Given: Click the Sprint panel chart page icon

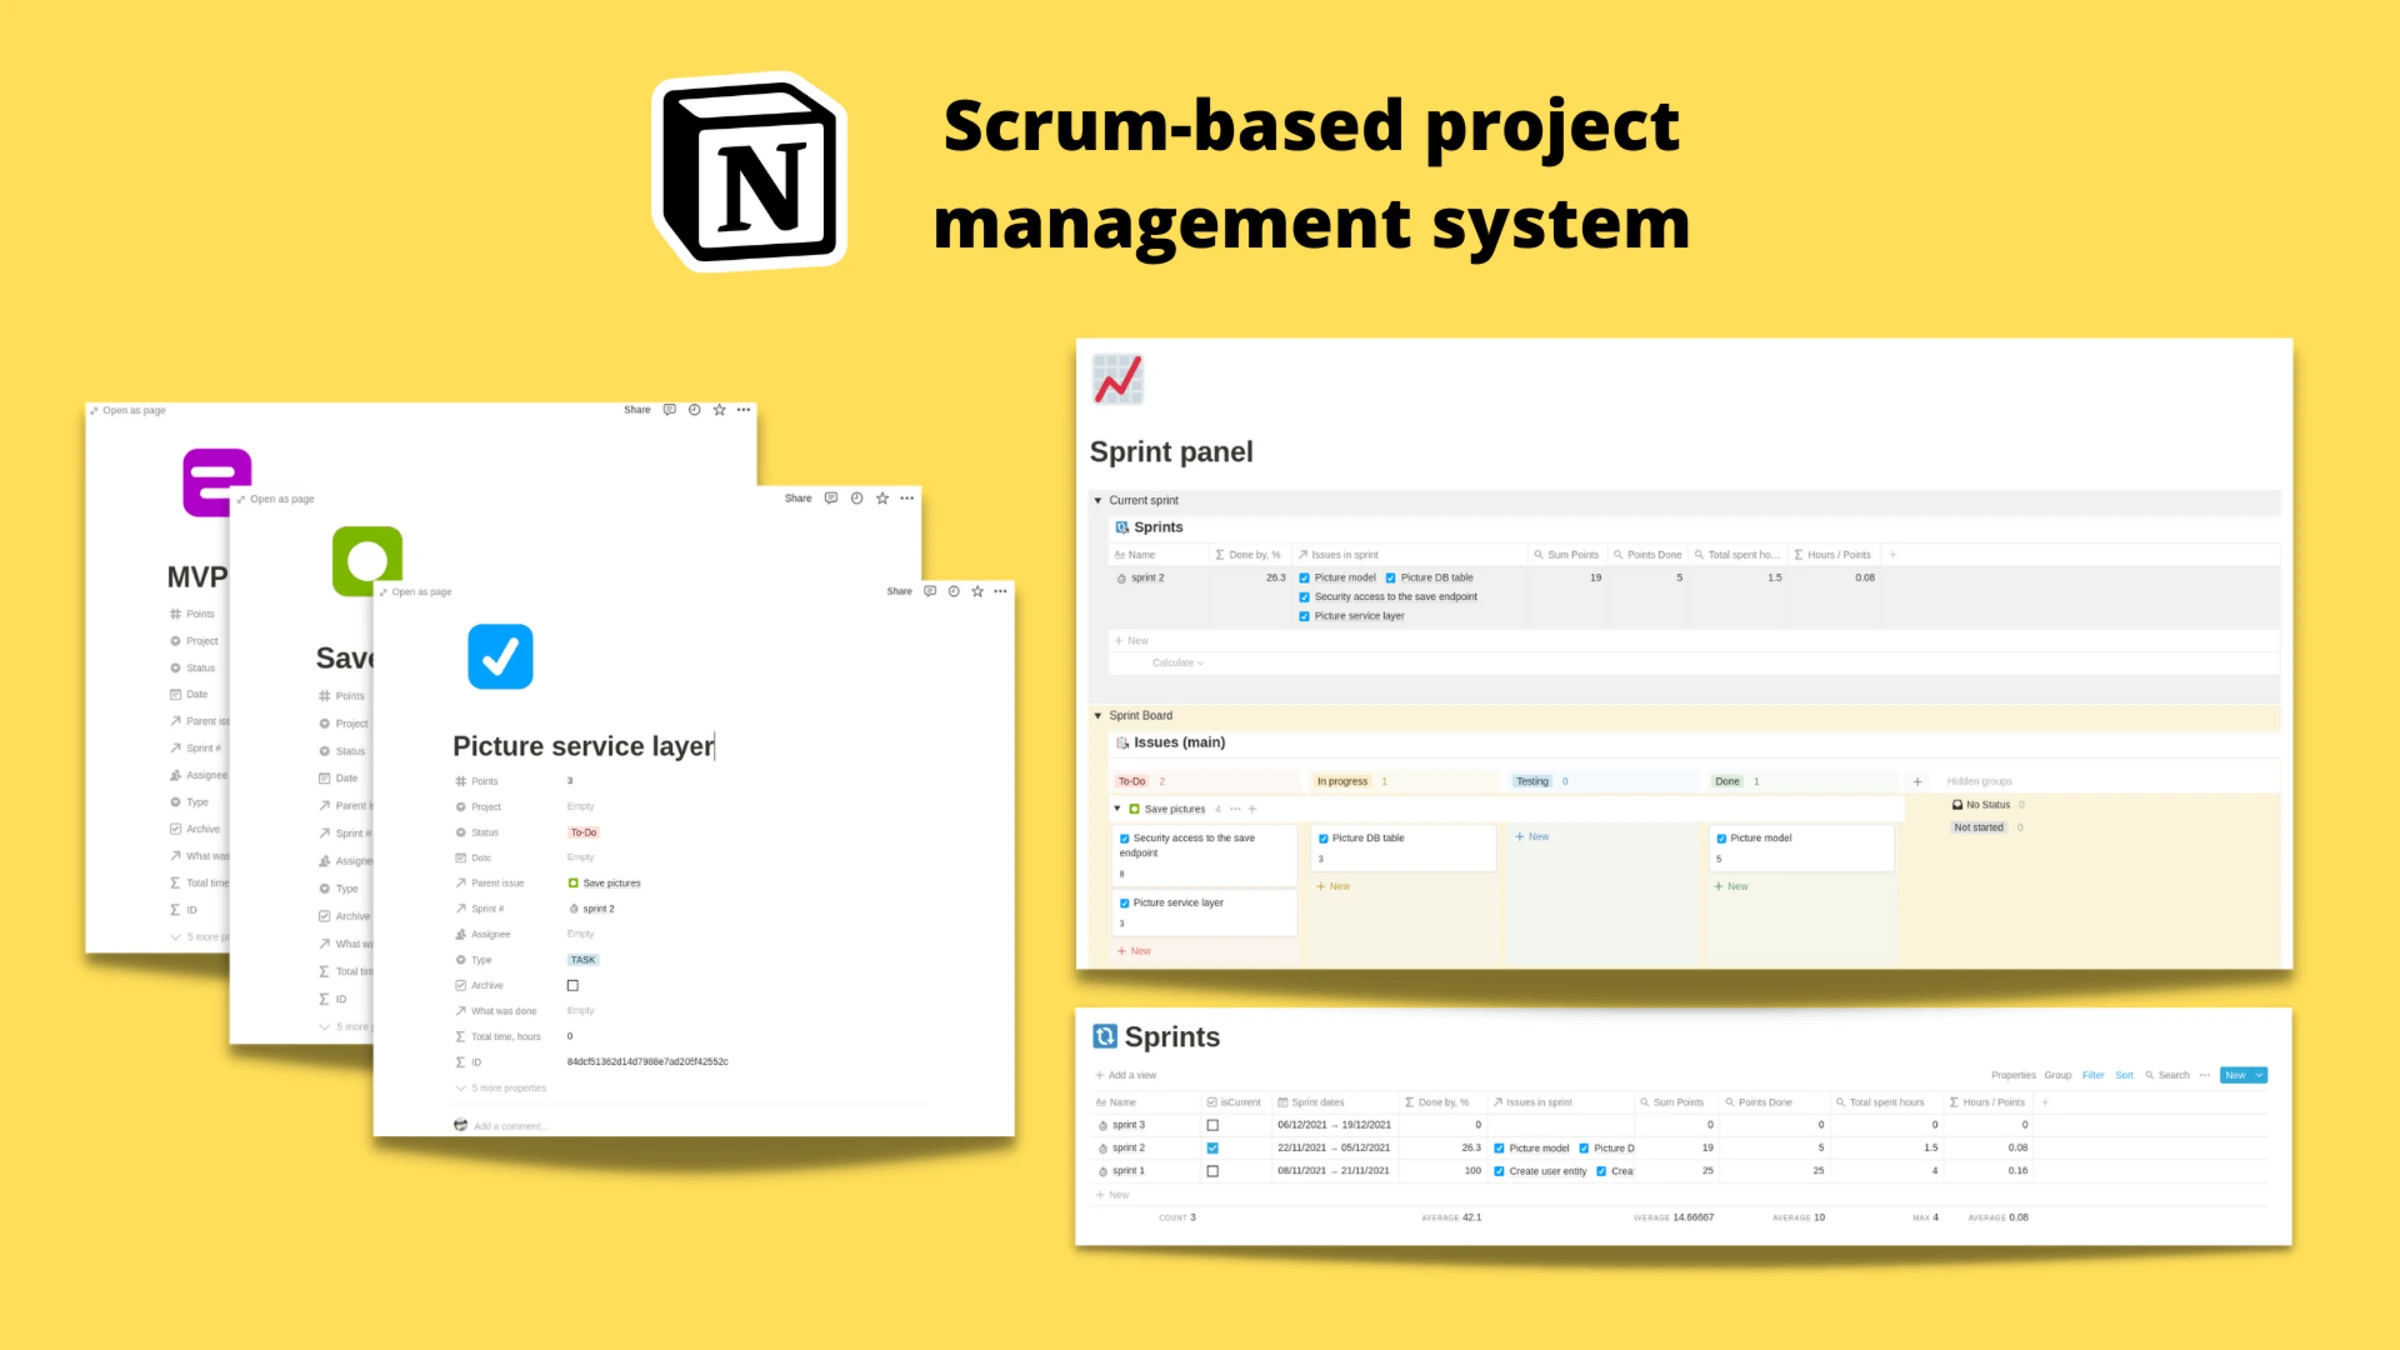Looking at the screenshot, I should pyautogui.click(x=1117, y=379).
